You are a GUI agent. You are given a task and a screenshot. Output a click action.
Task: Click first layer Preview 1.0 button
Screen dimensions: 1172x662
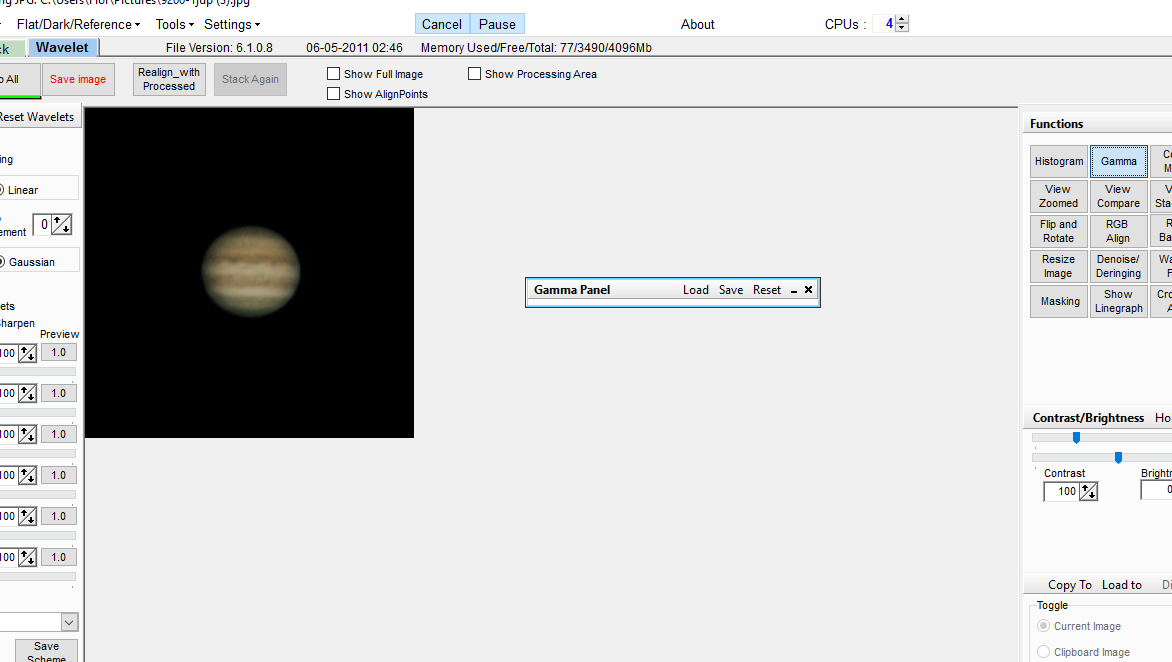coord(58,353)
